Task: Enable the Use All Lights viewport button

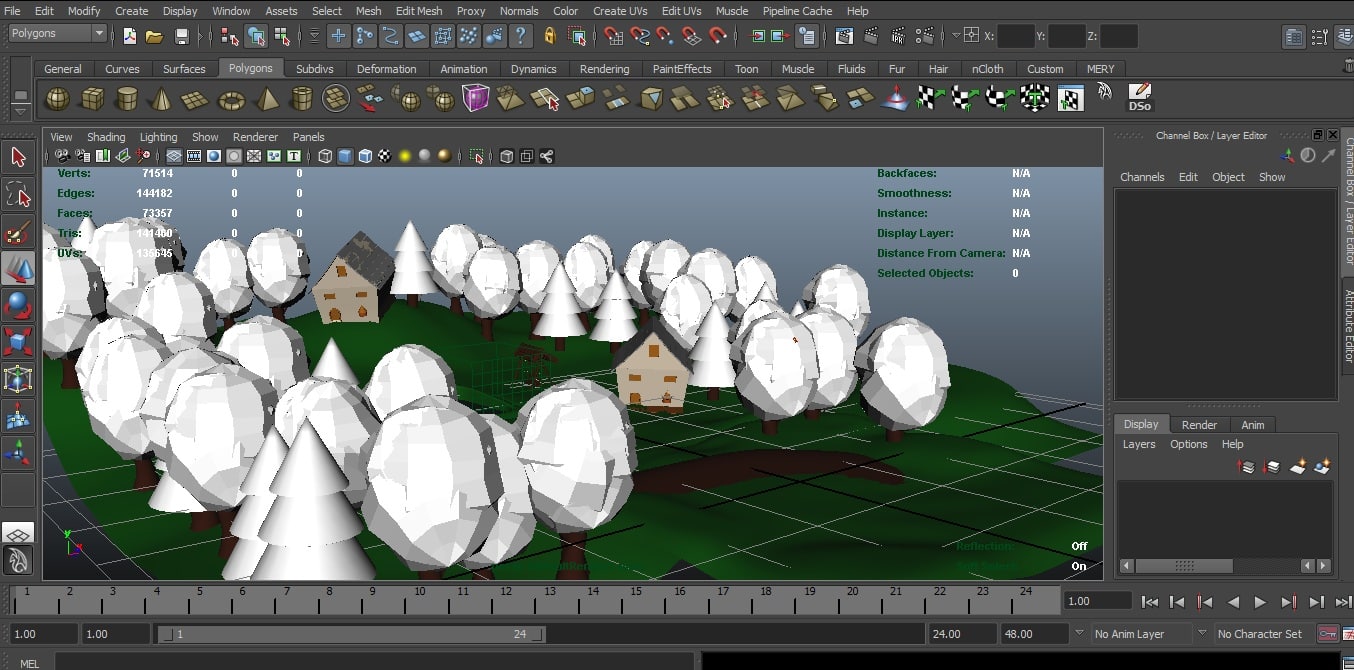Action: pyautogui.click(x=405, y=156)
